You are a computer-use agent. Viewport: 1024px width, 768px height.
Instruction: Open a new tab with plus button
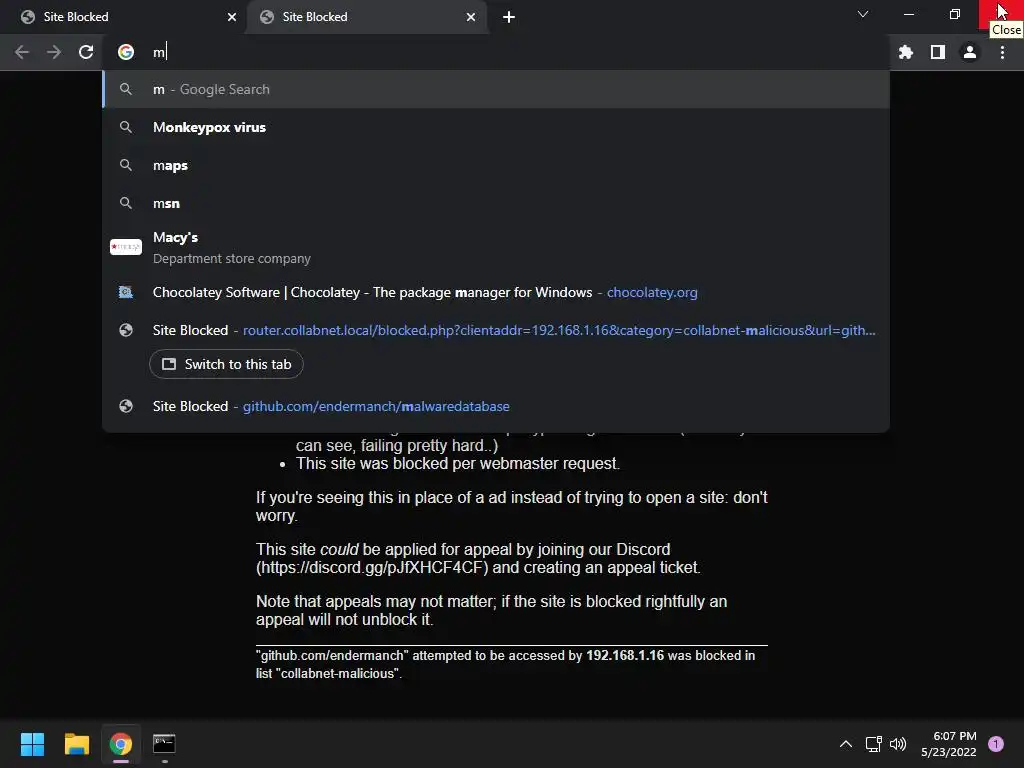pyautogui.click(x=509, y=17)
